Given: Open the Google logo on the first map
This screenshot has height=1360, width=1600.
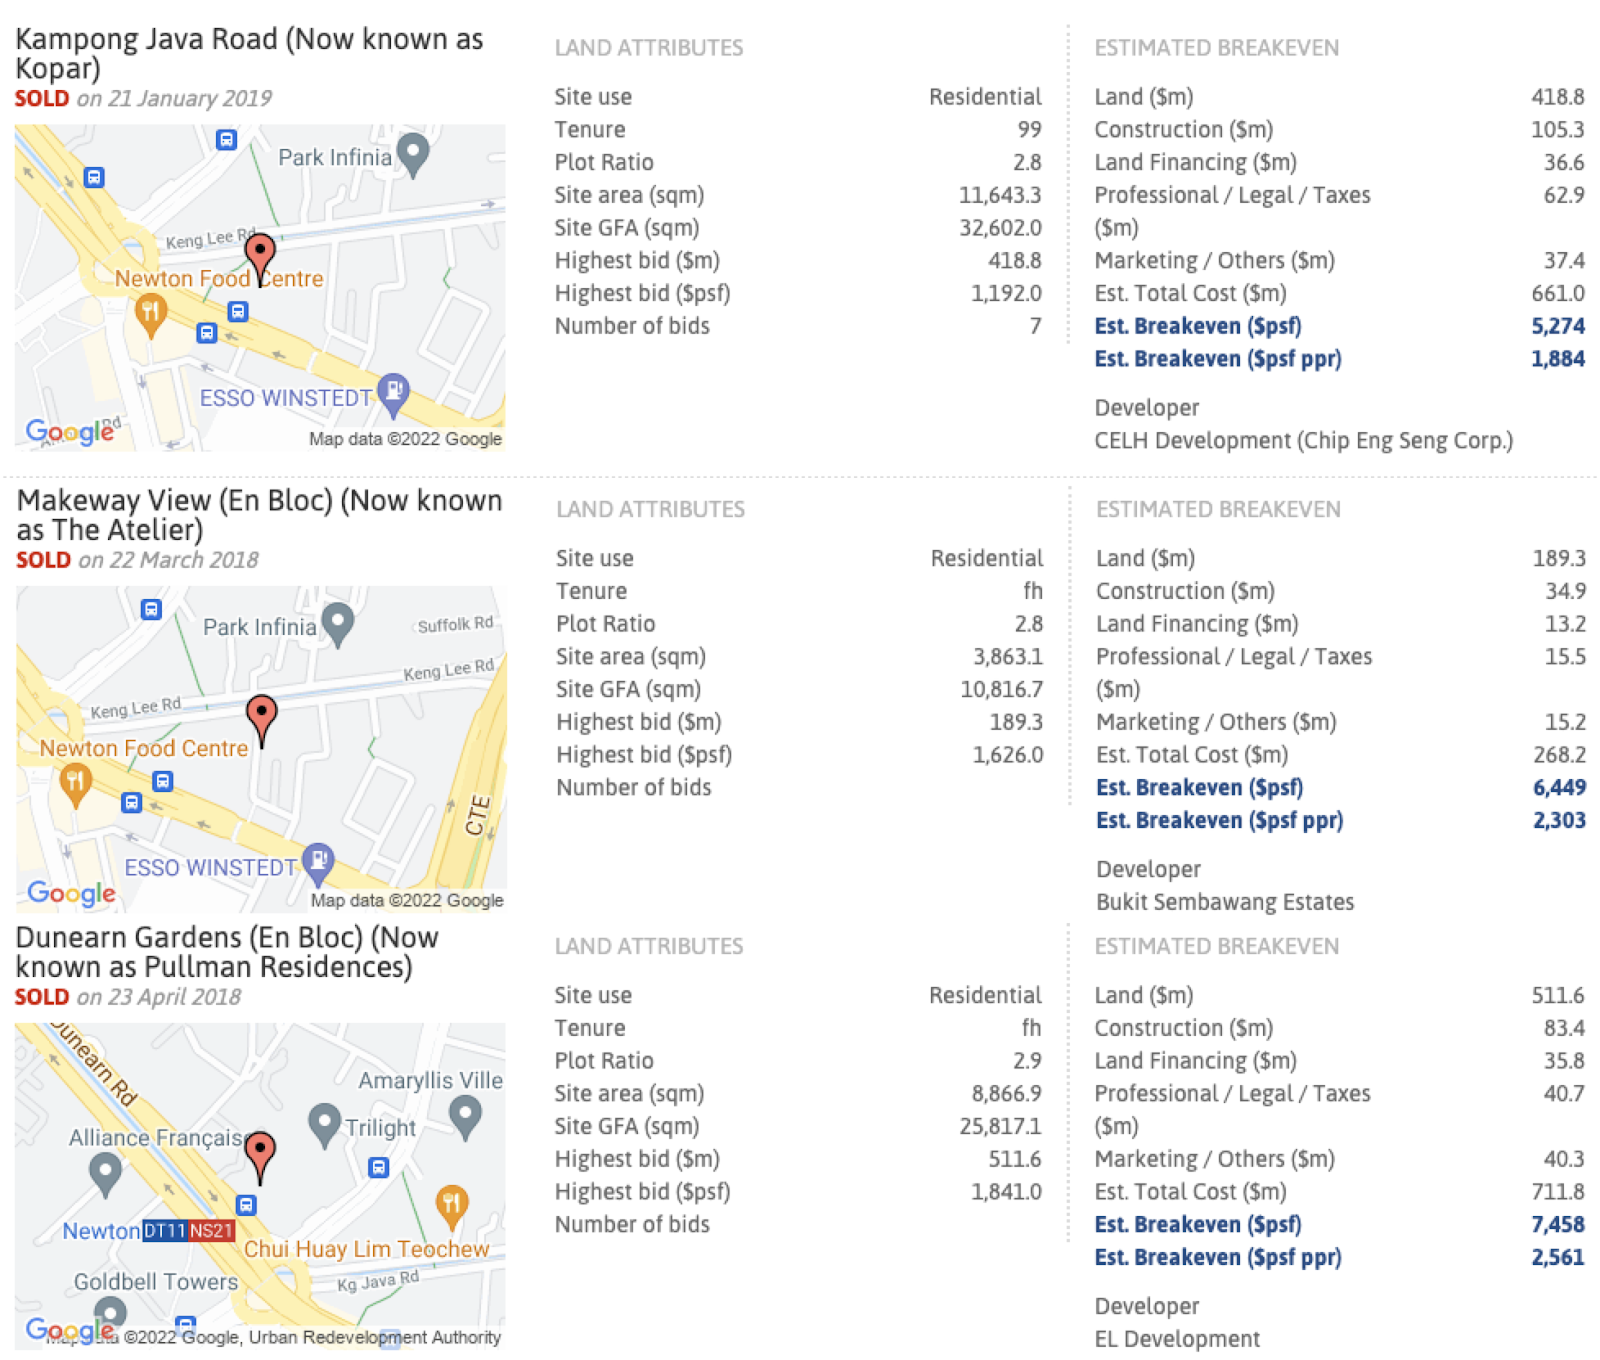Looking at the screenshot, I should [x=70, y=432].
